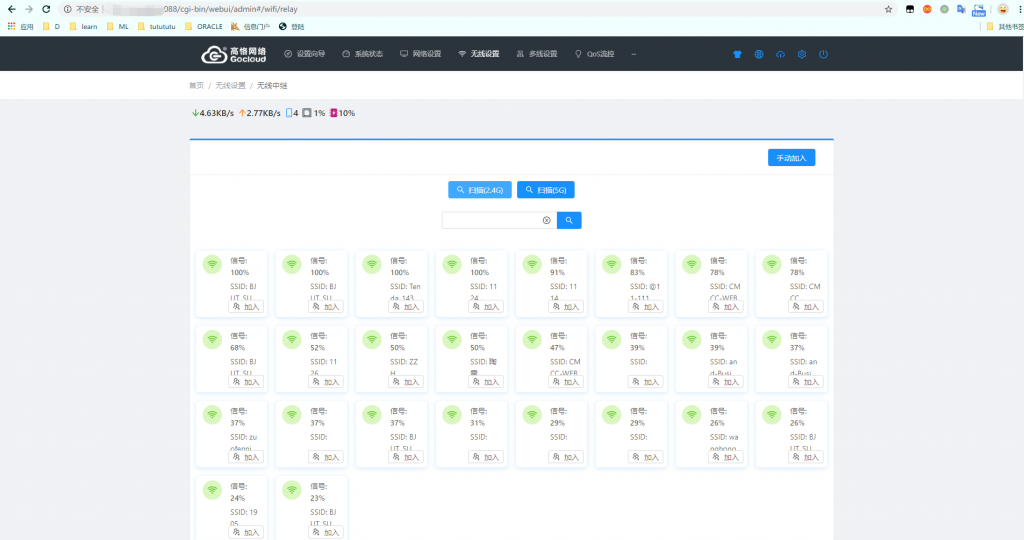Join the 68% signal BJUT network
Screen dimensions: 1024x540
246,382
